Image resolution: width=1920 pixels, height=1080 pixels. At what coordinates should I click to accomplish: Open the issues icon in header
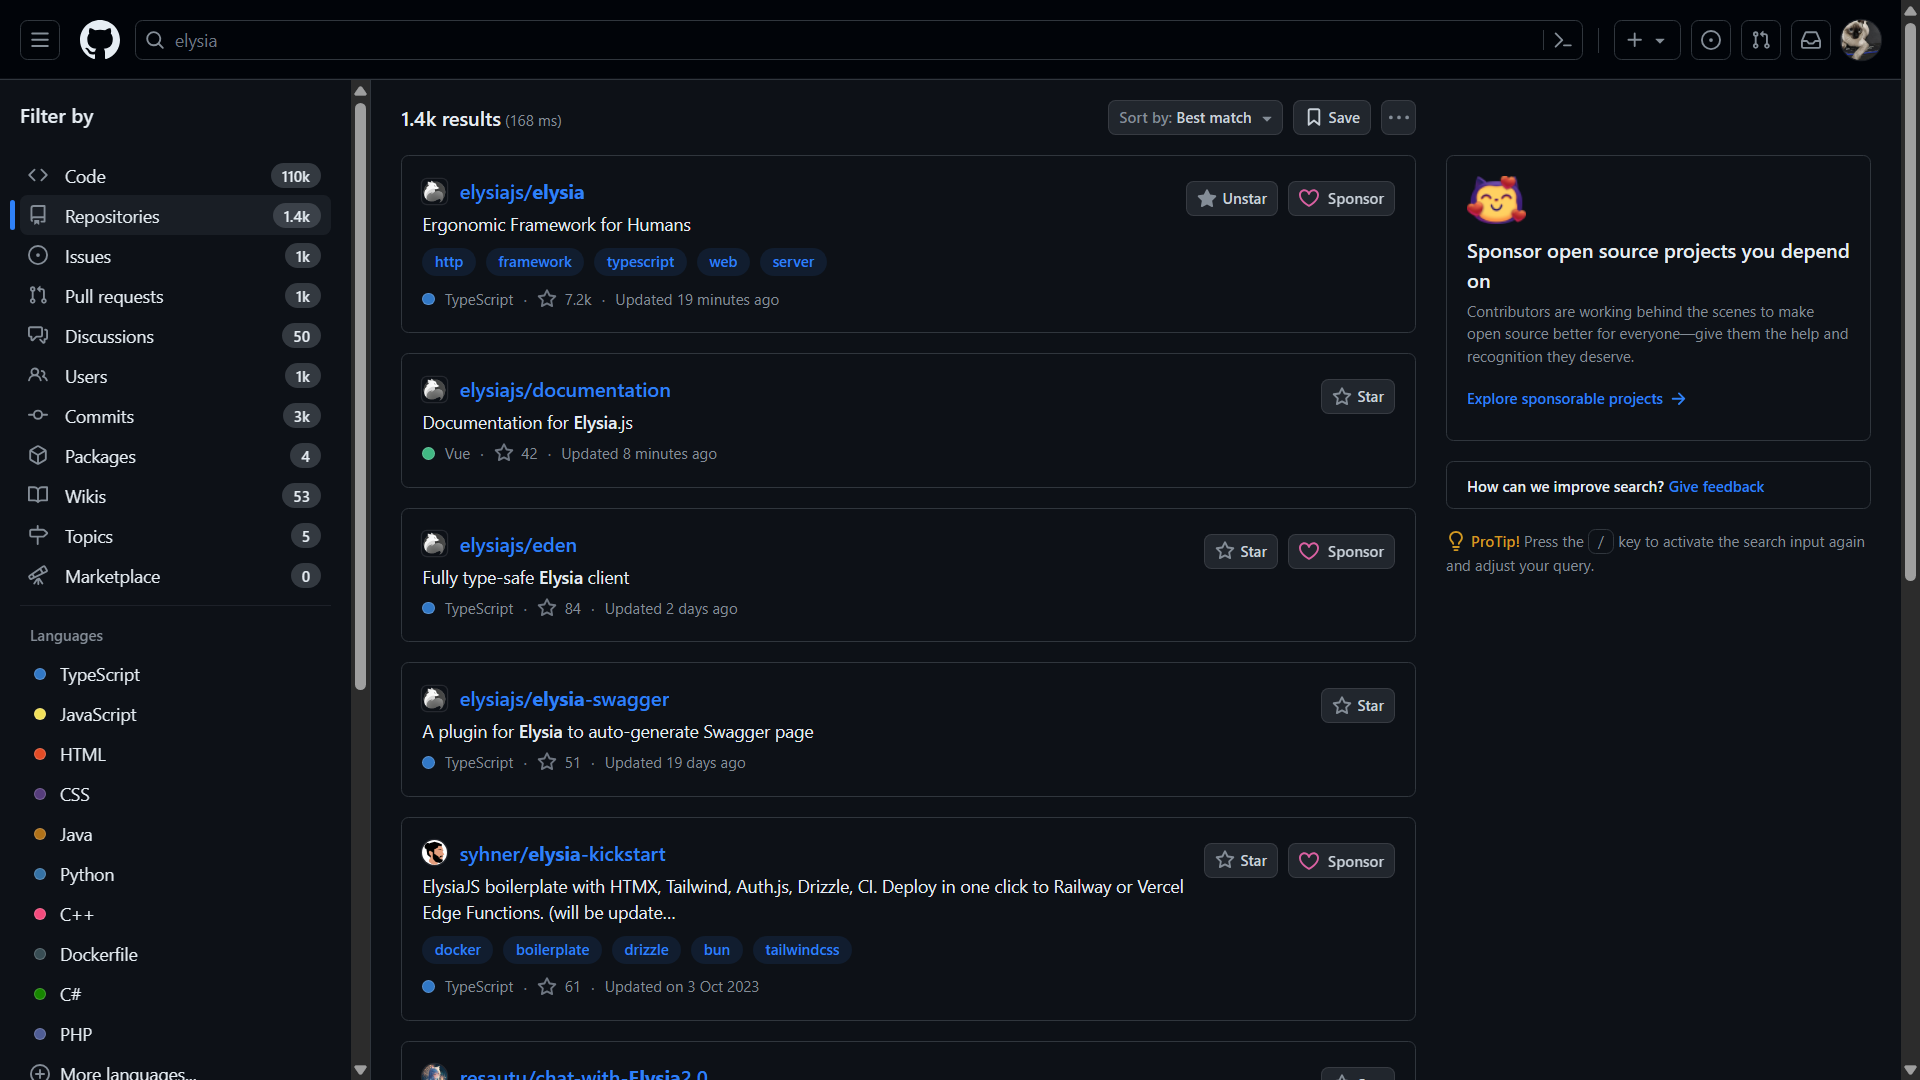[1711, 40]
